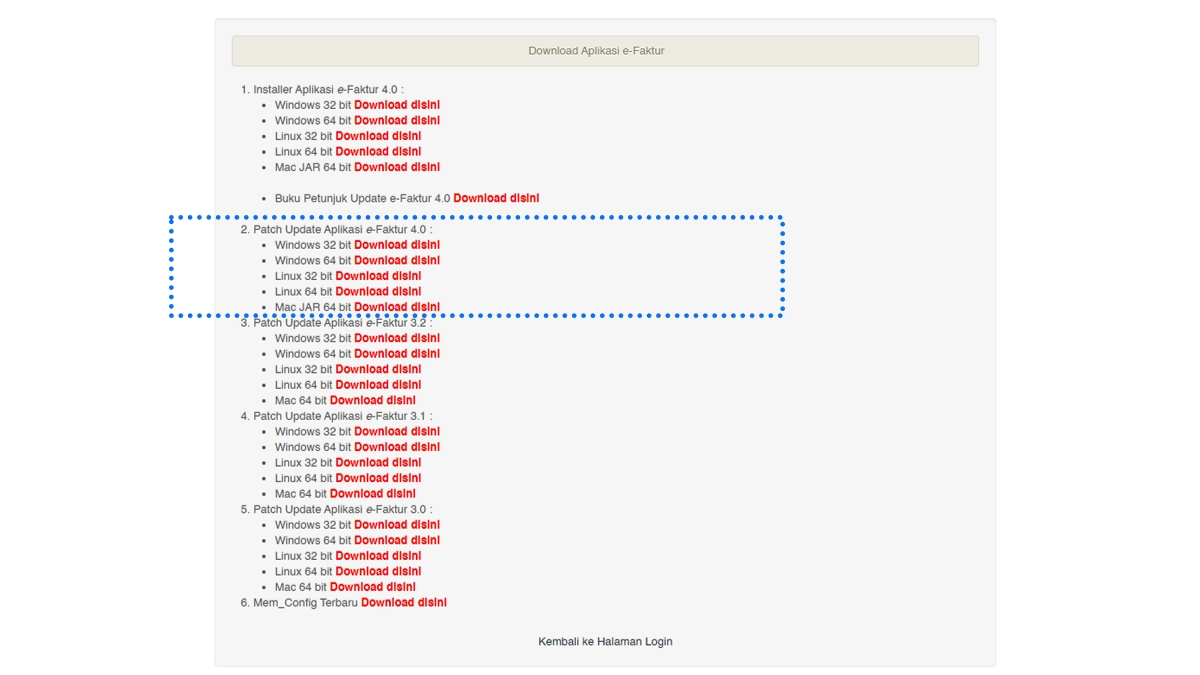Download the e-Faktur 4.0 installer for Linux 32 bit
The image size is (1200, 675).
(x=378, y=136)
